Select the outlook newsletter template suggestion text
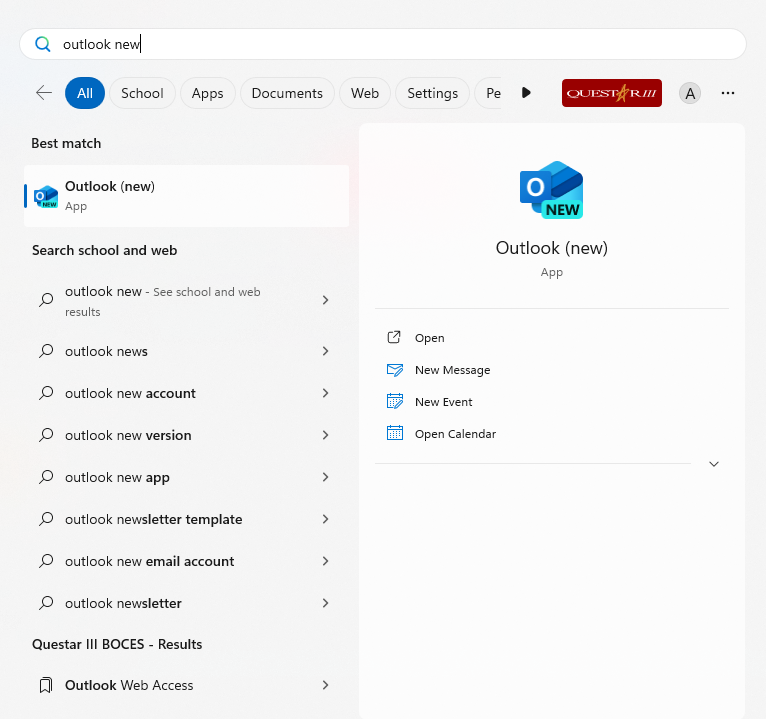766x719 pixels. [x=153, y=519]
